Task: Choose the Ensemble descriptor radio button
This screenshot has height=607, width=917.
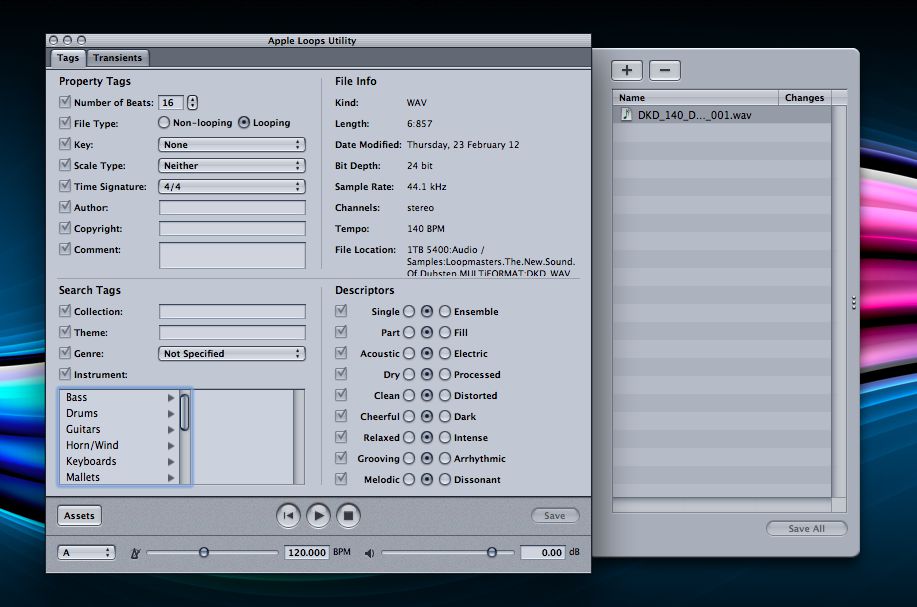Action: [445, 312]
